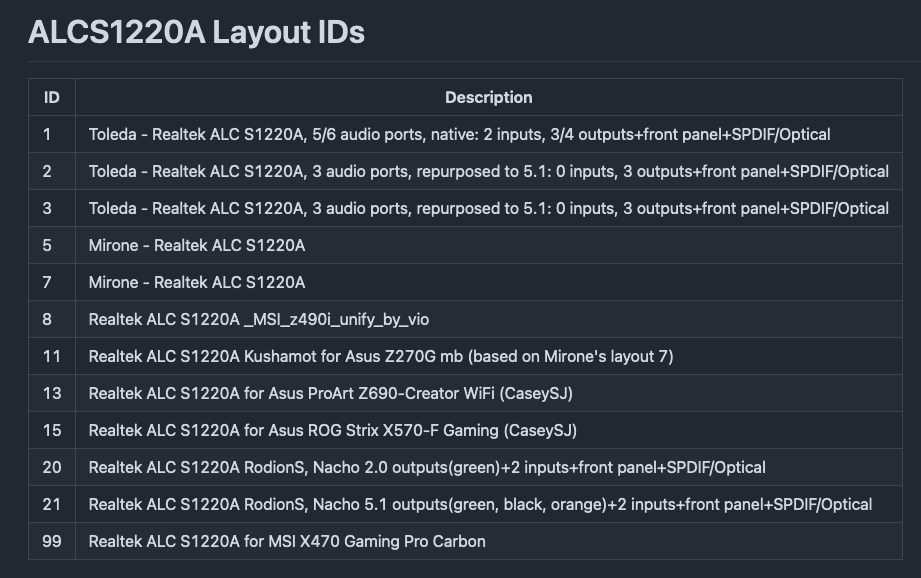Click layout ID 15 cell
Image resolution: width=921 pixels, height=578 pixels.
click(x=52, y=431)
